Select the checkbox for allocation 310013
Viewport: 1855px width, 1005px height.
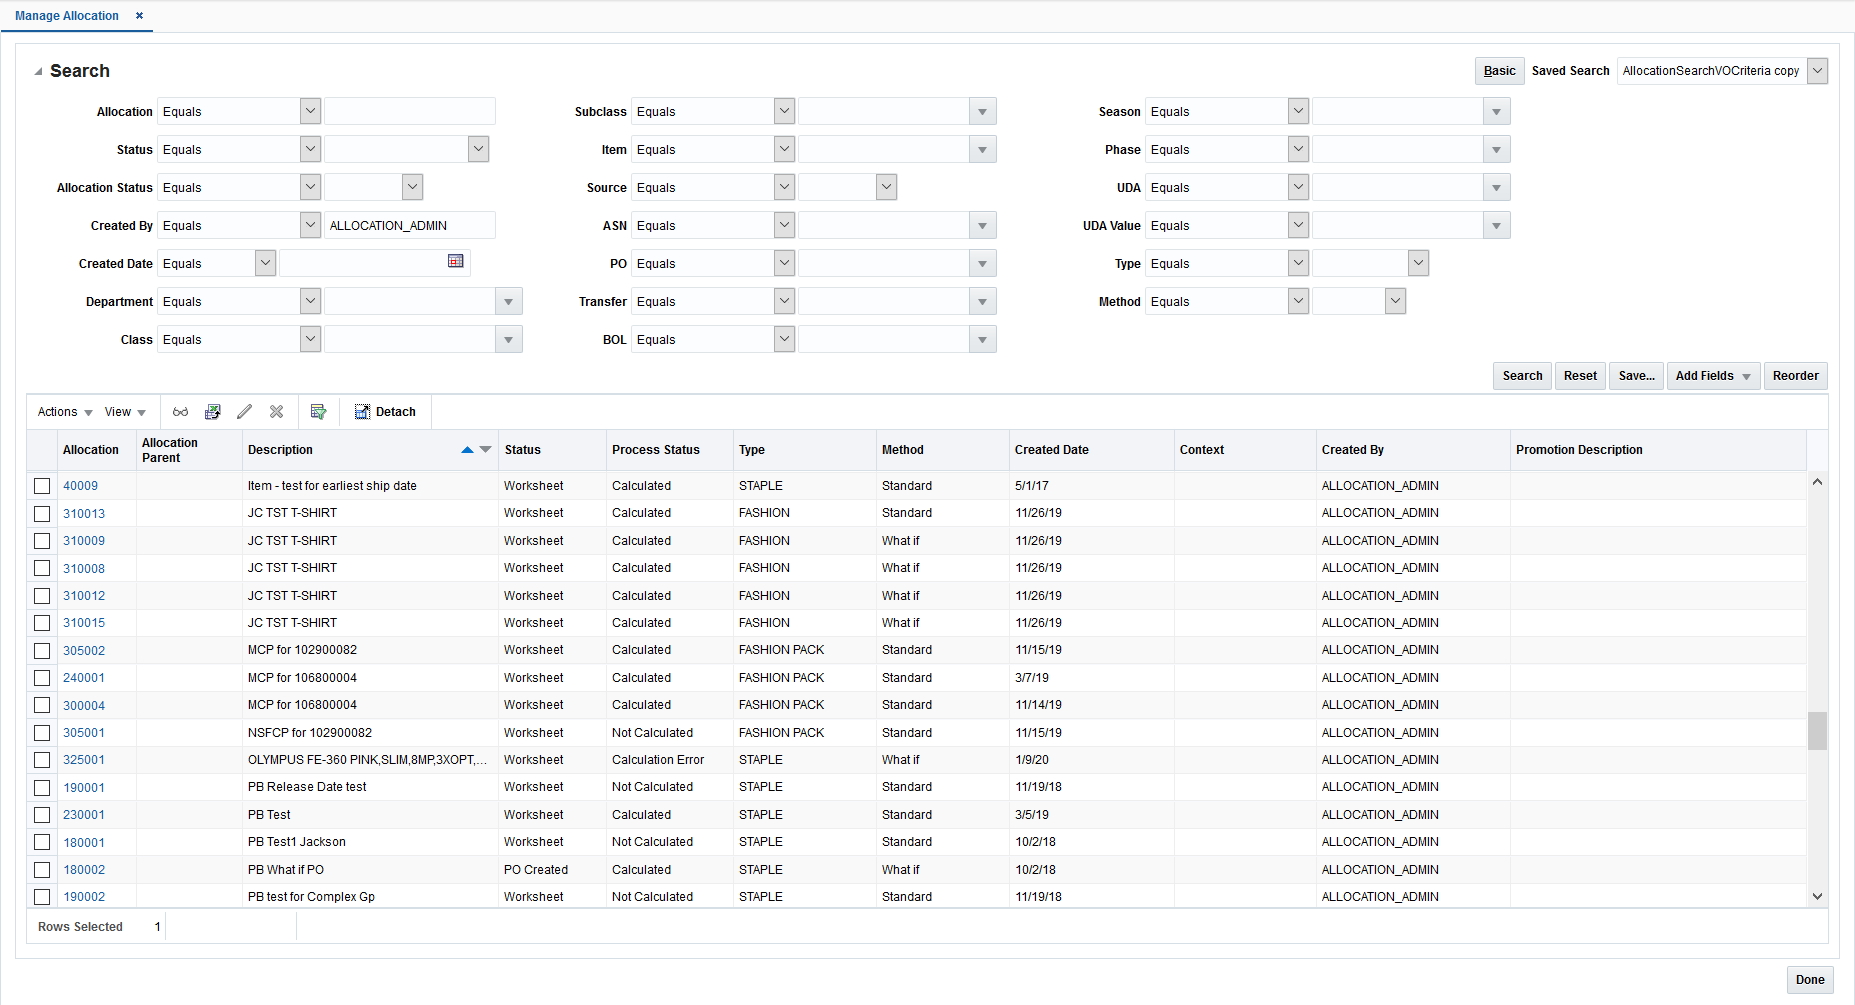tap(42, 513)
